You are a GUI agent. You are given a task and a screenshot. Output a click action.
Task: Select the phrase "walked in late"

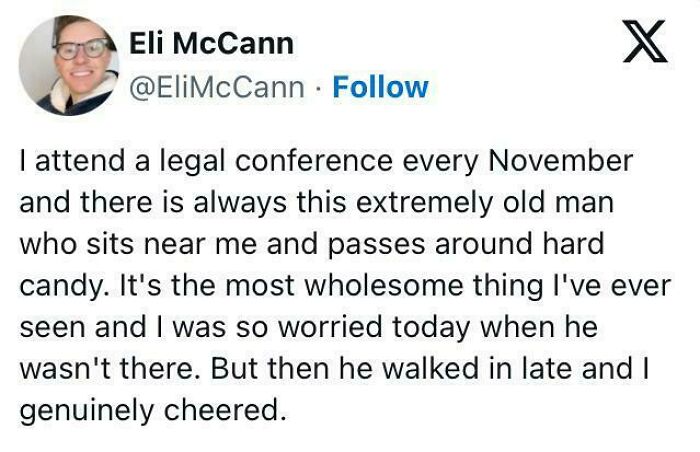491,368
